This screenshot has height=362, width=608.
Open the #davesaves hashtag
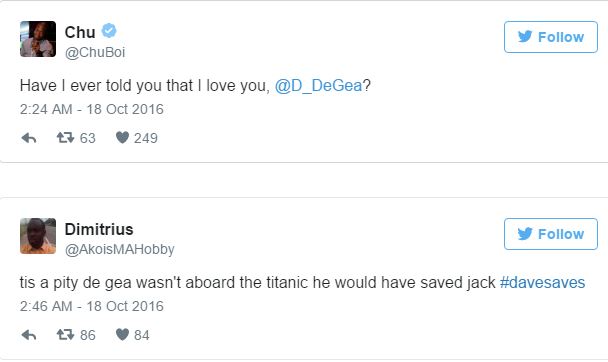(x=542, y=283)
